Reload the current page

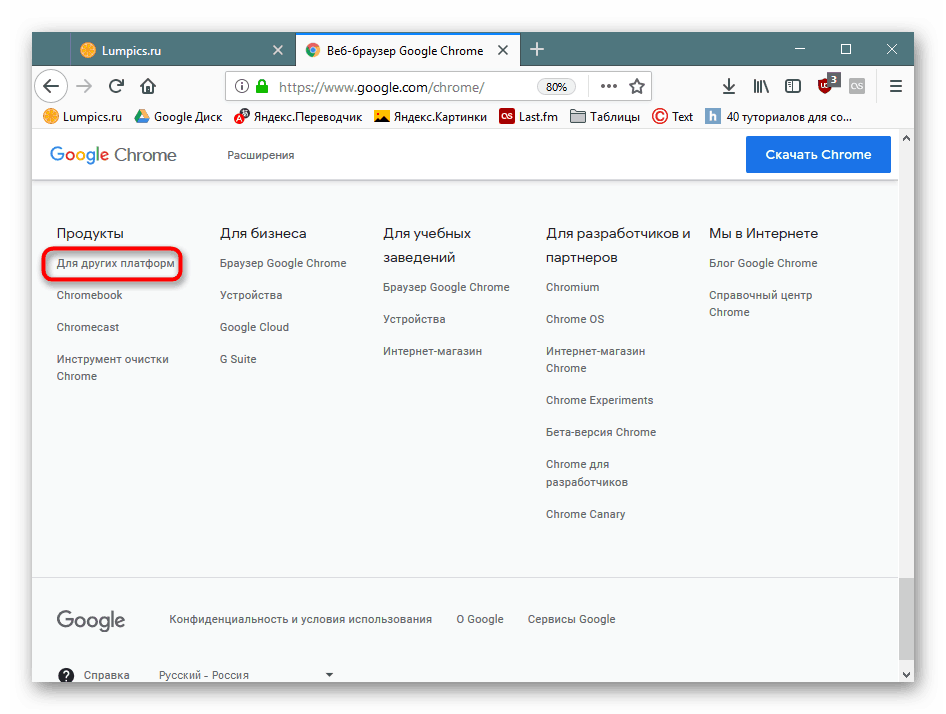116,86
